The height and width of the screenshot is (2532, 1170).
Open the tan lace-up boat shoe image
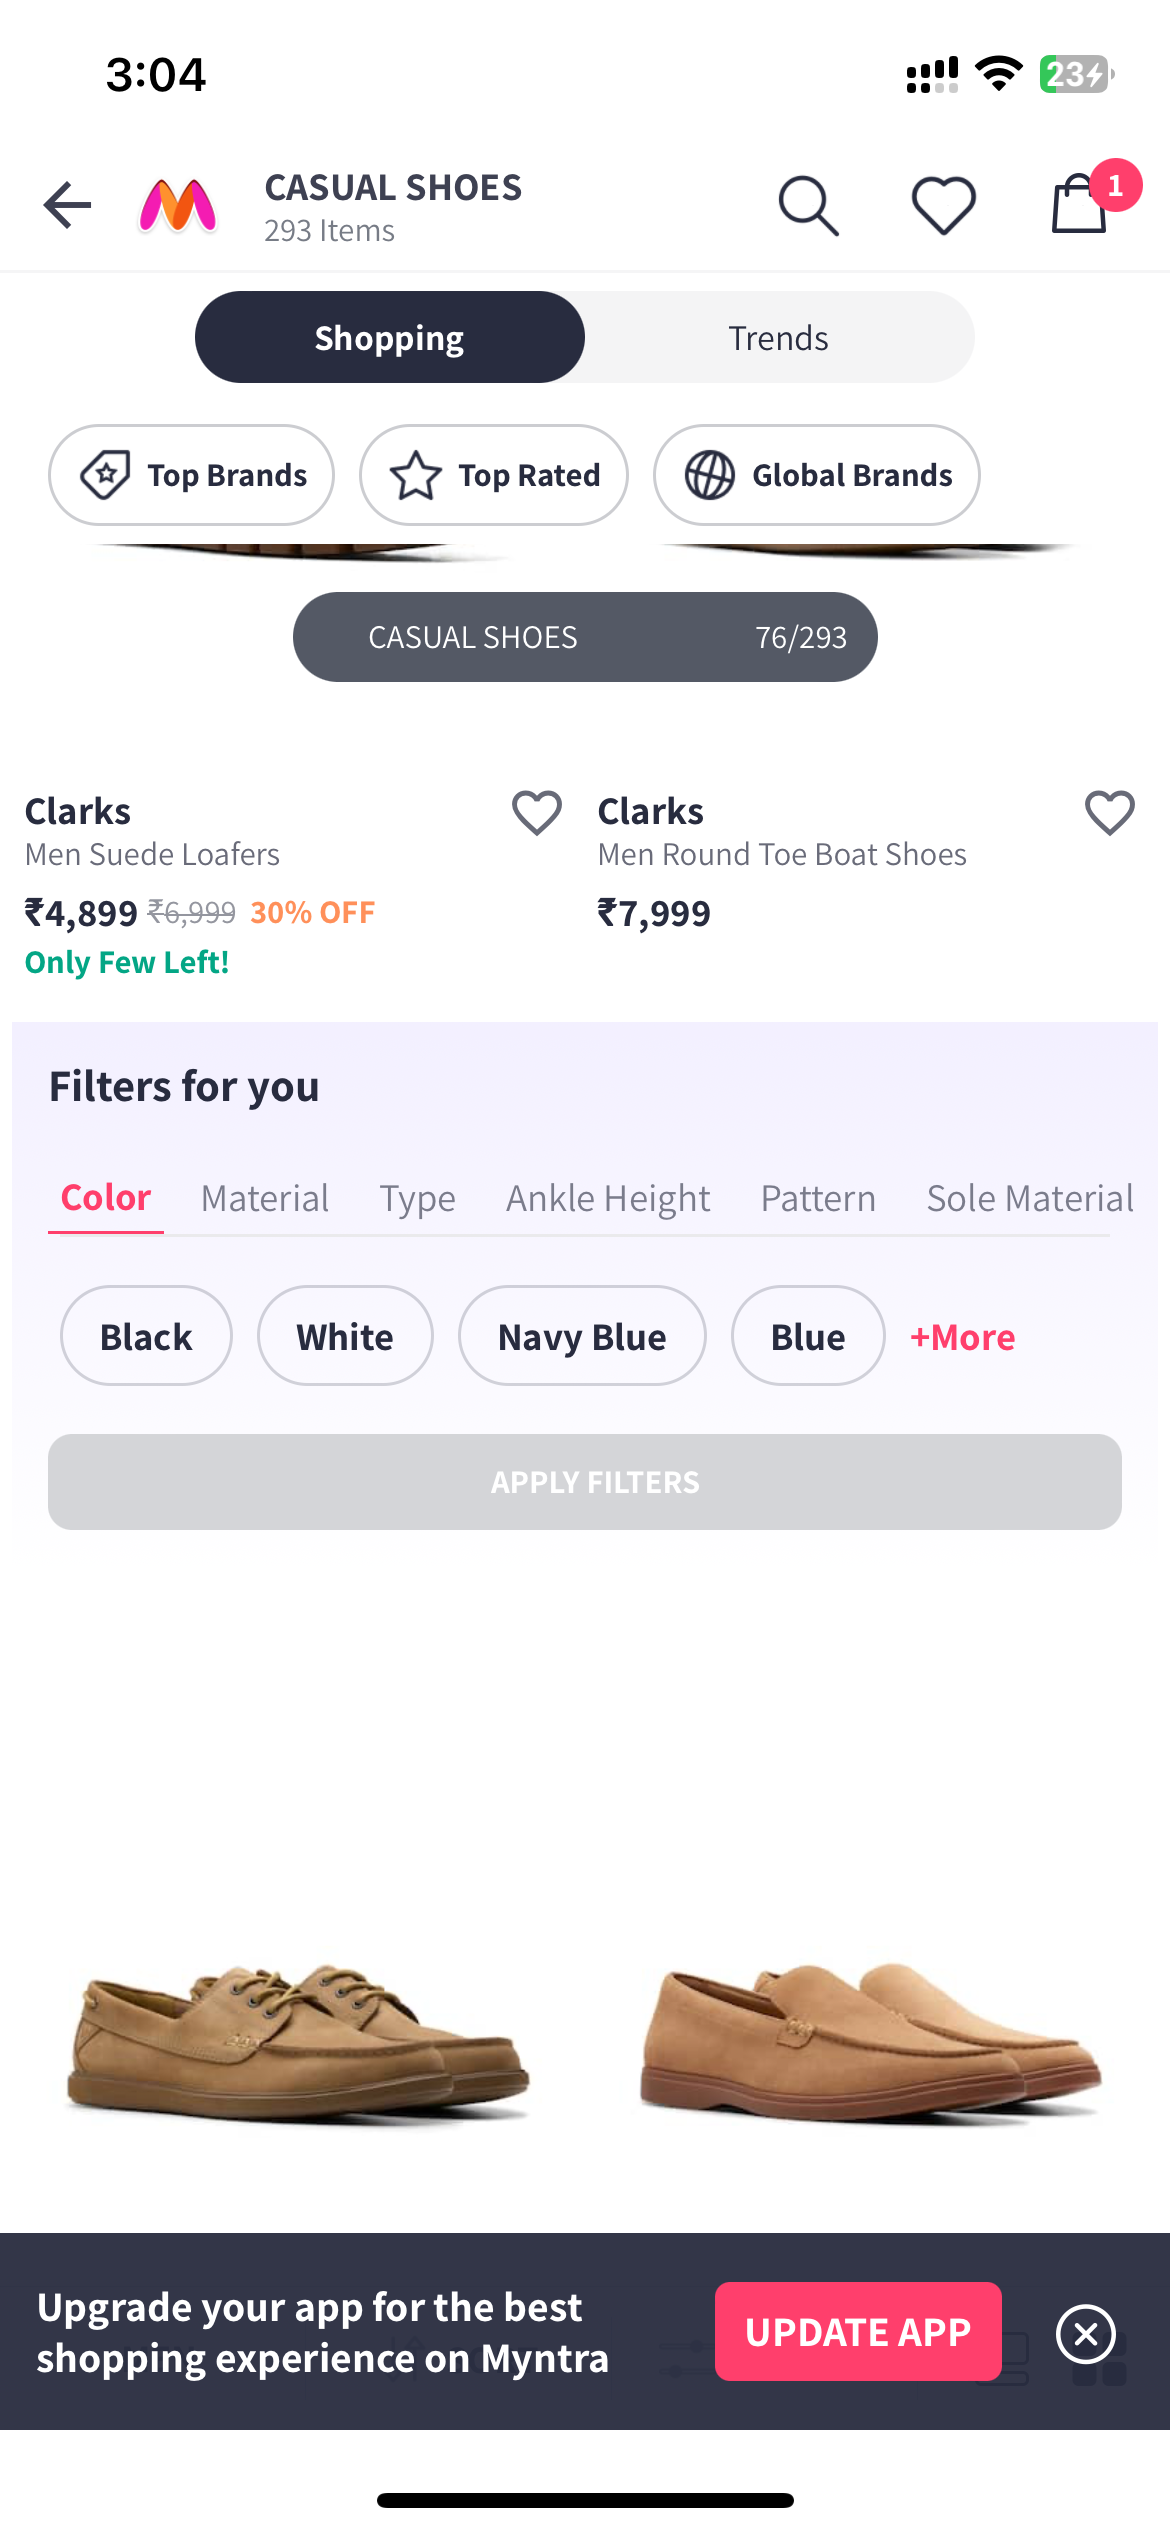coord(297,2040)
